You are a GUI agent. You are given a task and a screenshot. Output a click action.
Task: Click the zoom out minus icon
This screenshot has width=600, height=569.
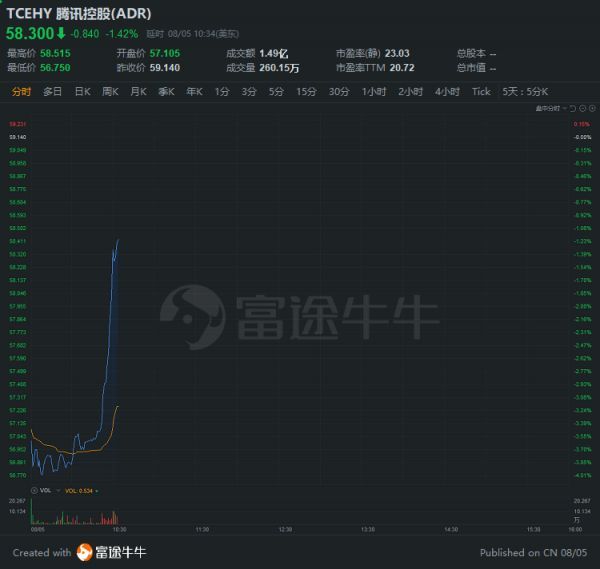(583, 109)
